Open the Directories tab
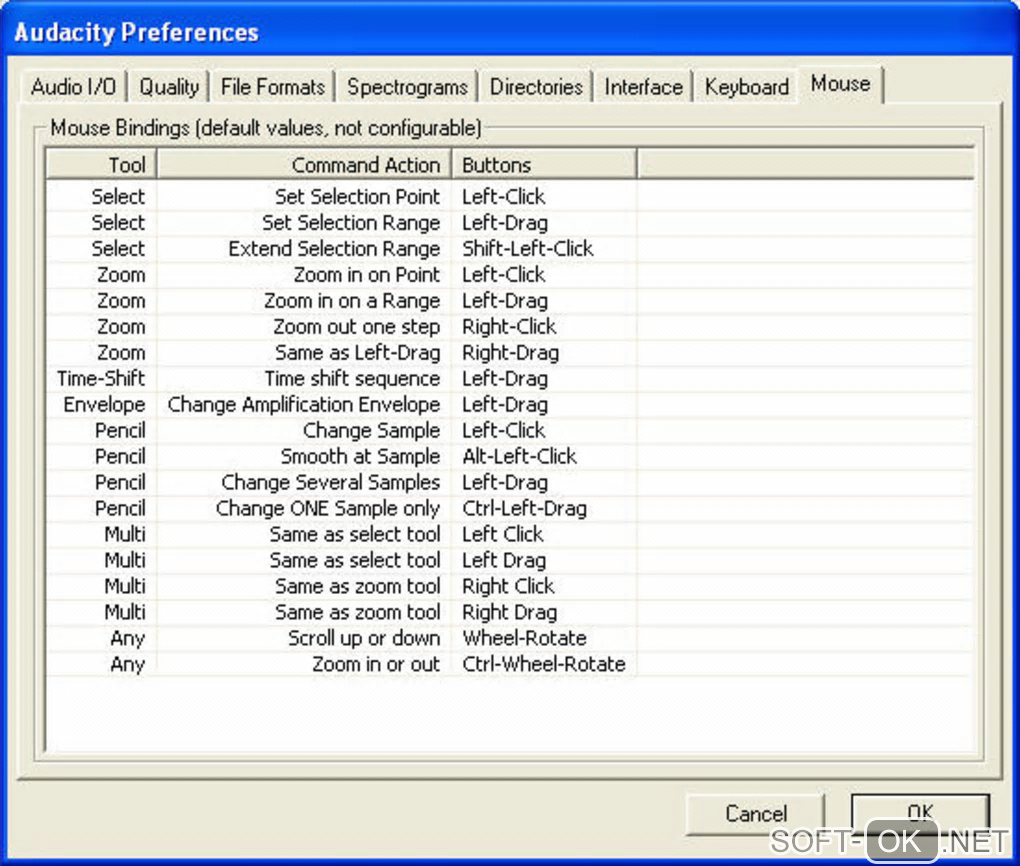The width and height of the screenshot is (1020, 866). [536, 87]
